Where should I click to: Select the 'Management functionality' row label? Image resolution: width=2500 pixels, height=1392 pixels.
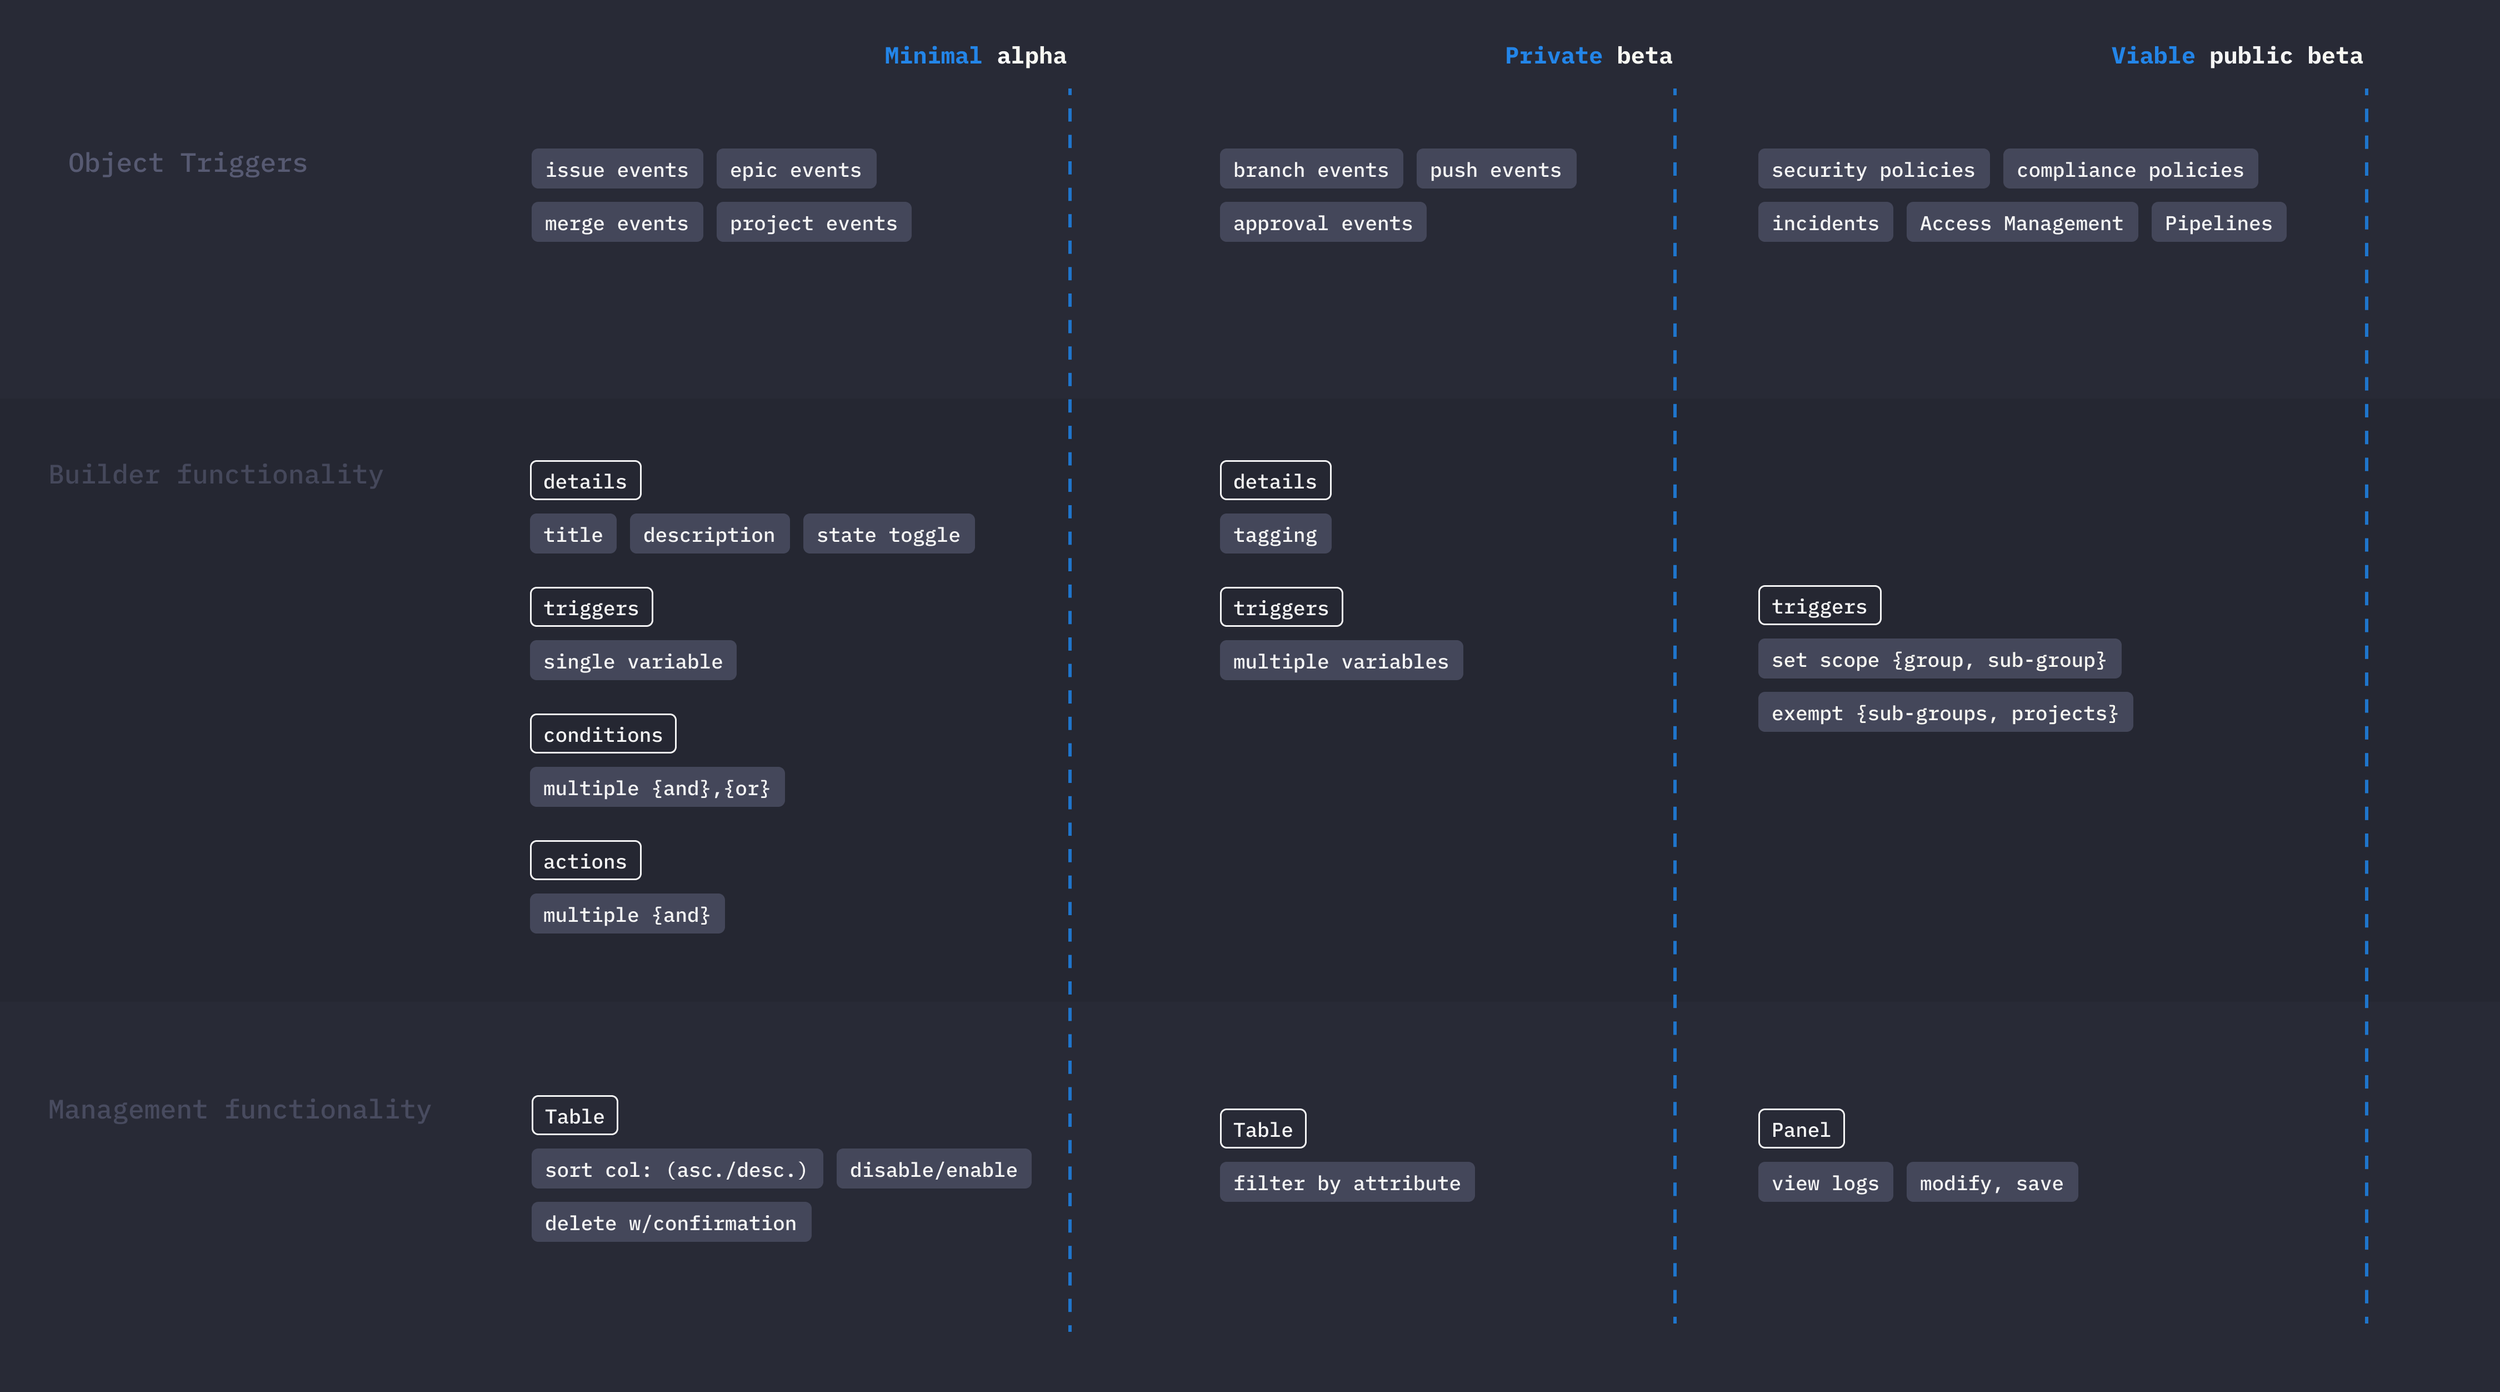coord(239,1109)
